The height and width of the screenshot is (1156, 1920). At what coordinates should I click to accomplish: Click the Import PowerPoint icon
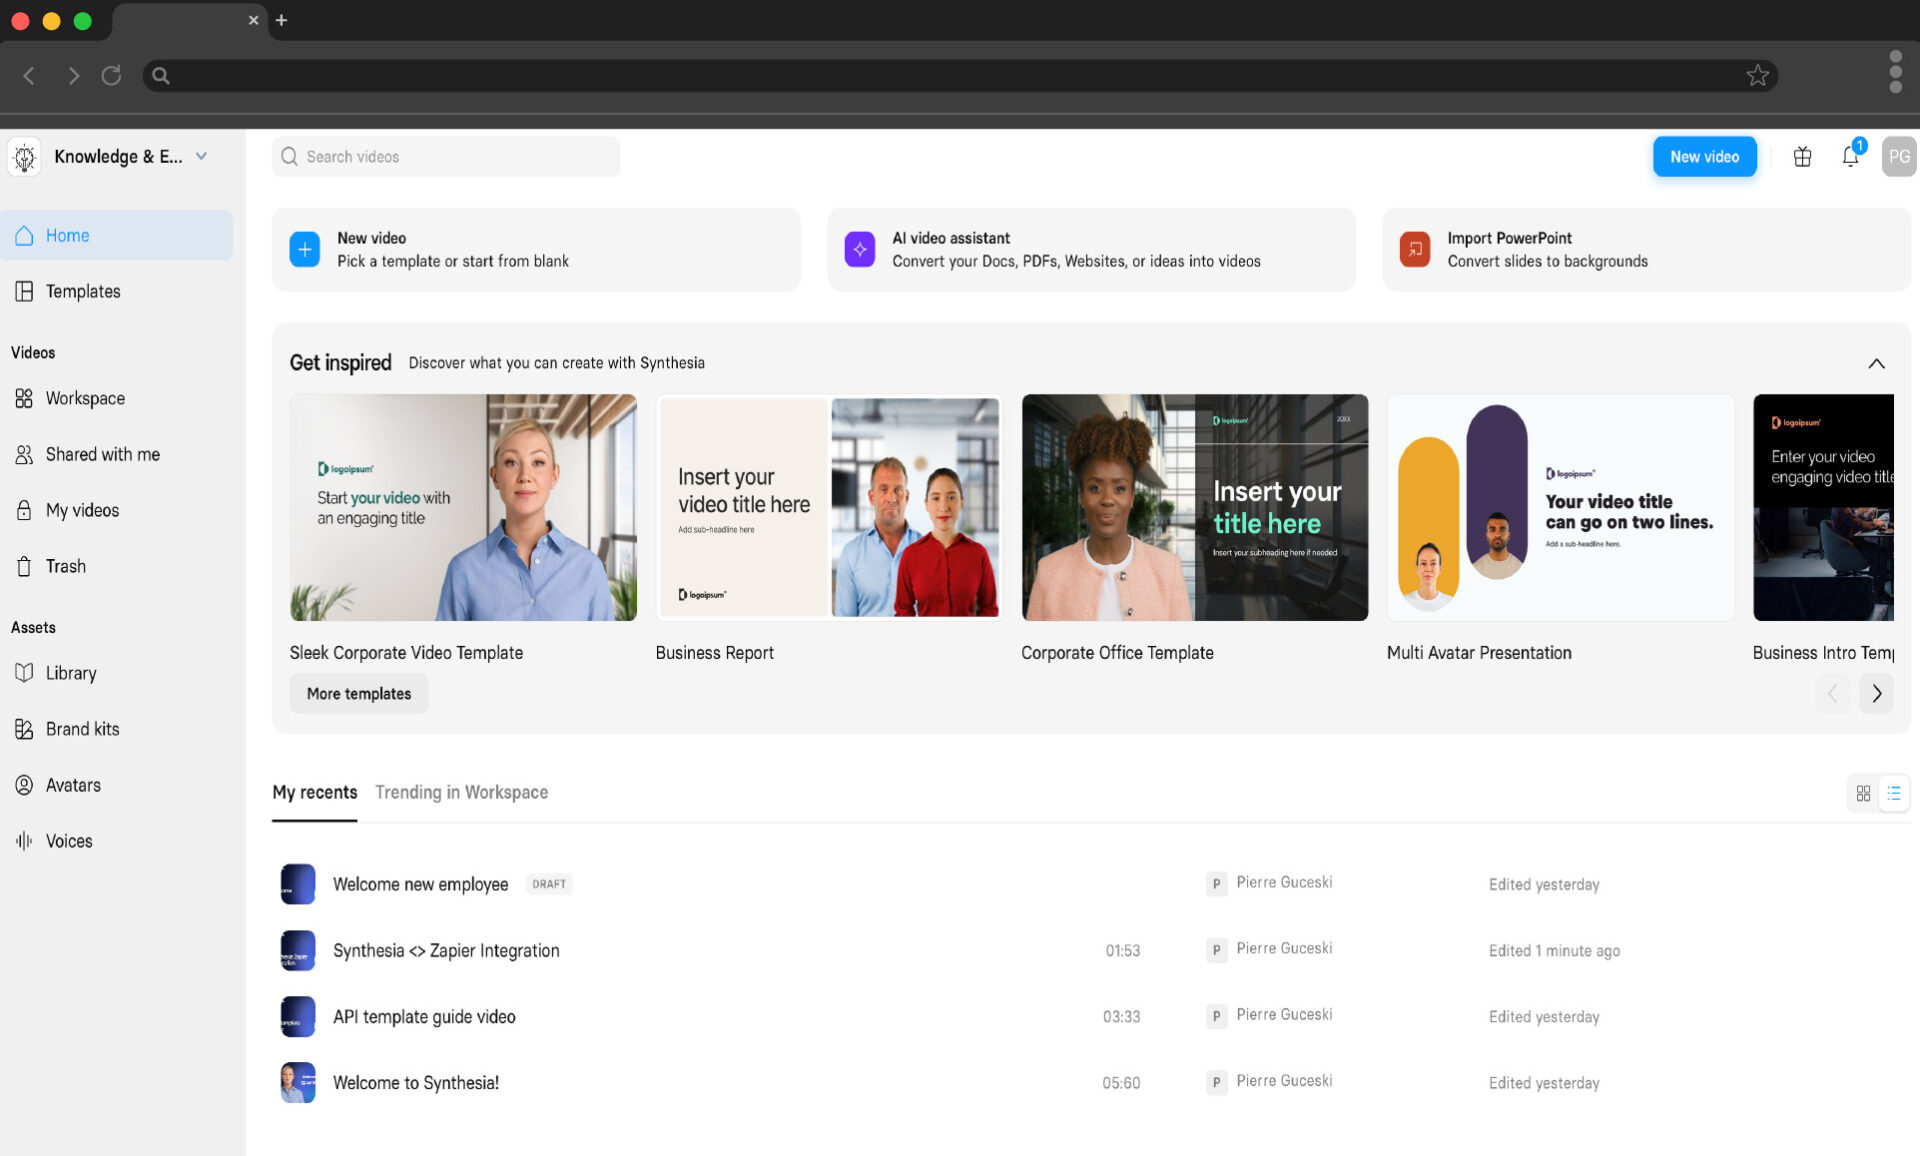[1415, 250]
